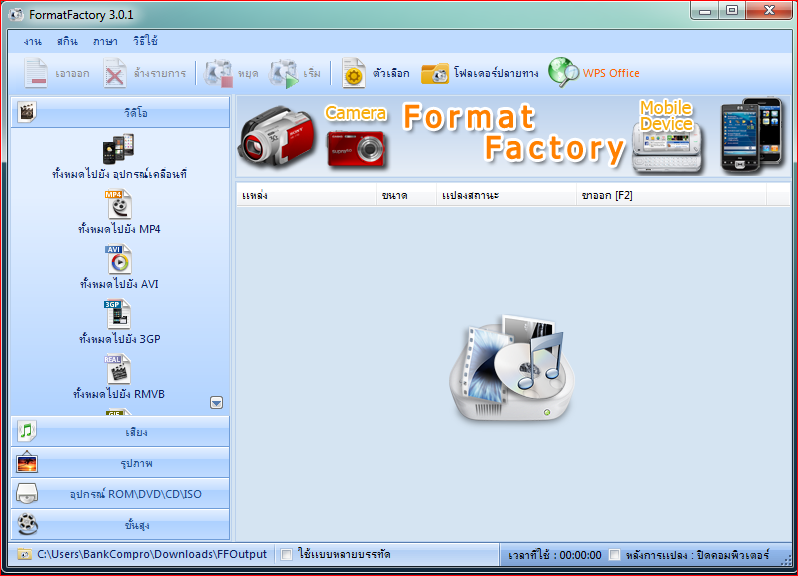This screenshot has width=798, height=576.
Task: Collapse the วิดีโอ video section
Action: pos(121,112)
